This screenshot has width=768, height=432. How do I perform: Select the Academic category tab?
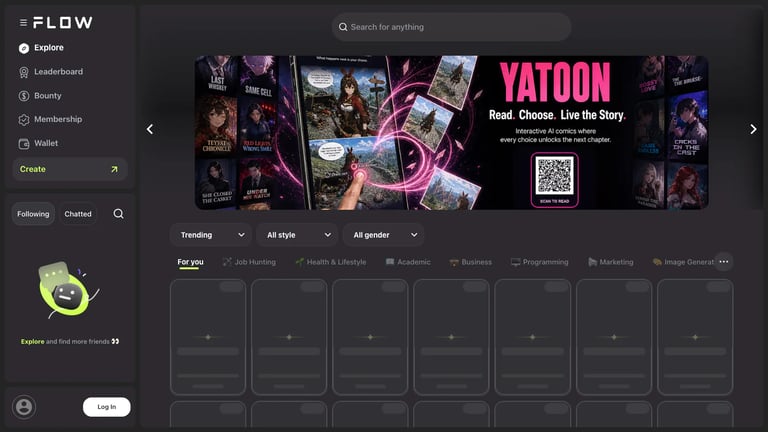point(408,262)
